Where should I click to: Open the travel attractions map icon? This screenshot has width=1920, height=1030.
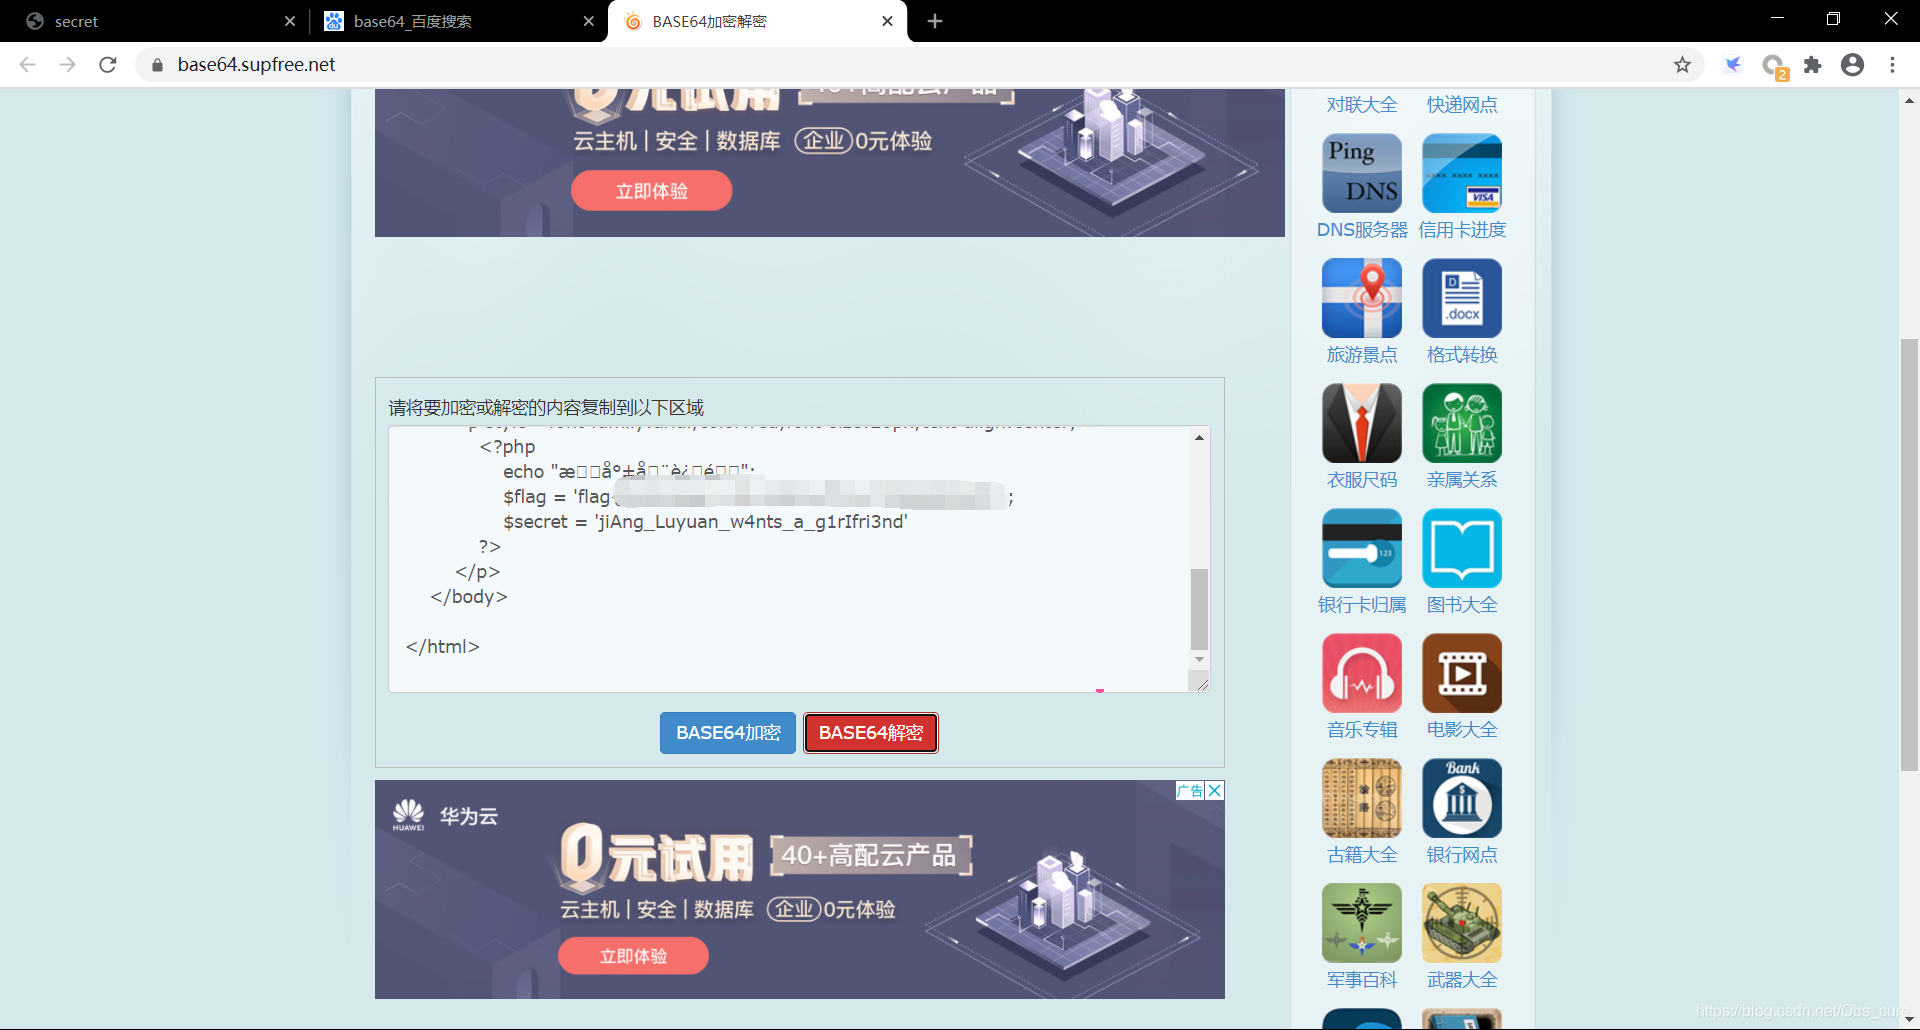1361,298
